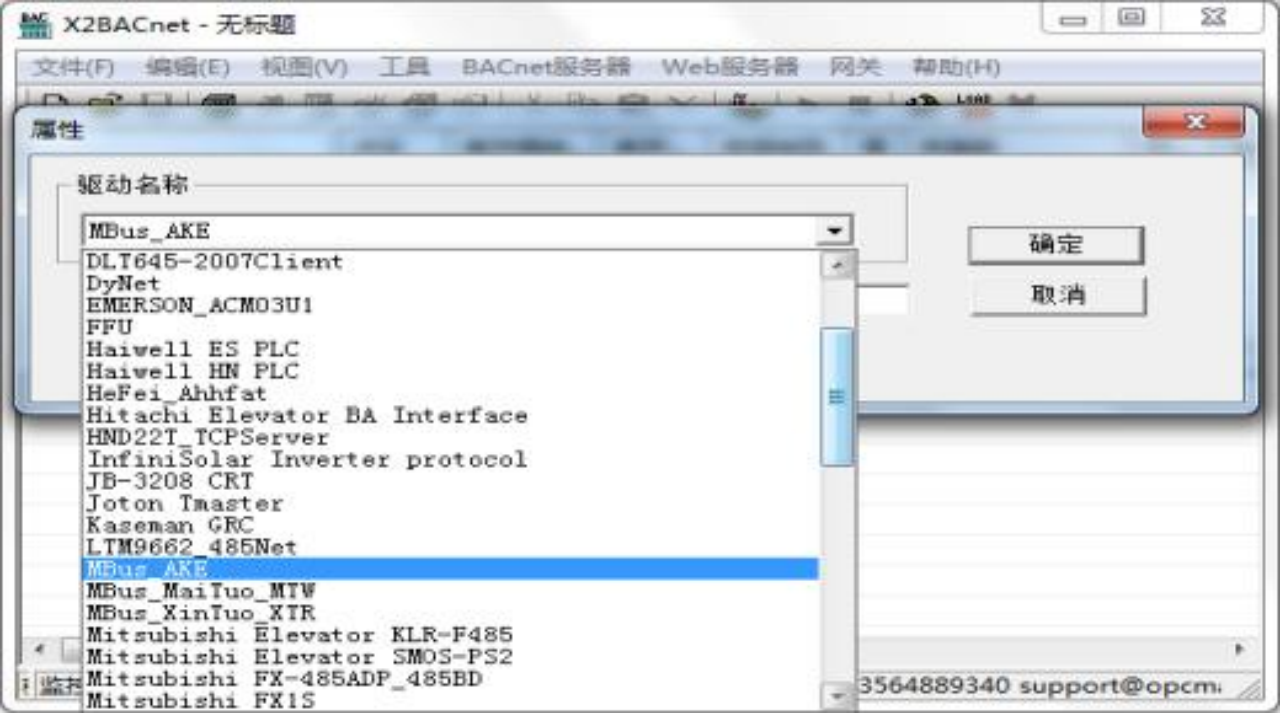Viewport: 1280px width, 713px height.
Task: Select HeFei_Ahhfat driver
Action: click(450, 394)
